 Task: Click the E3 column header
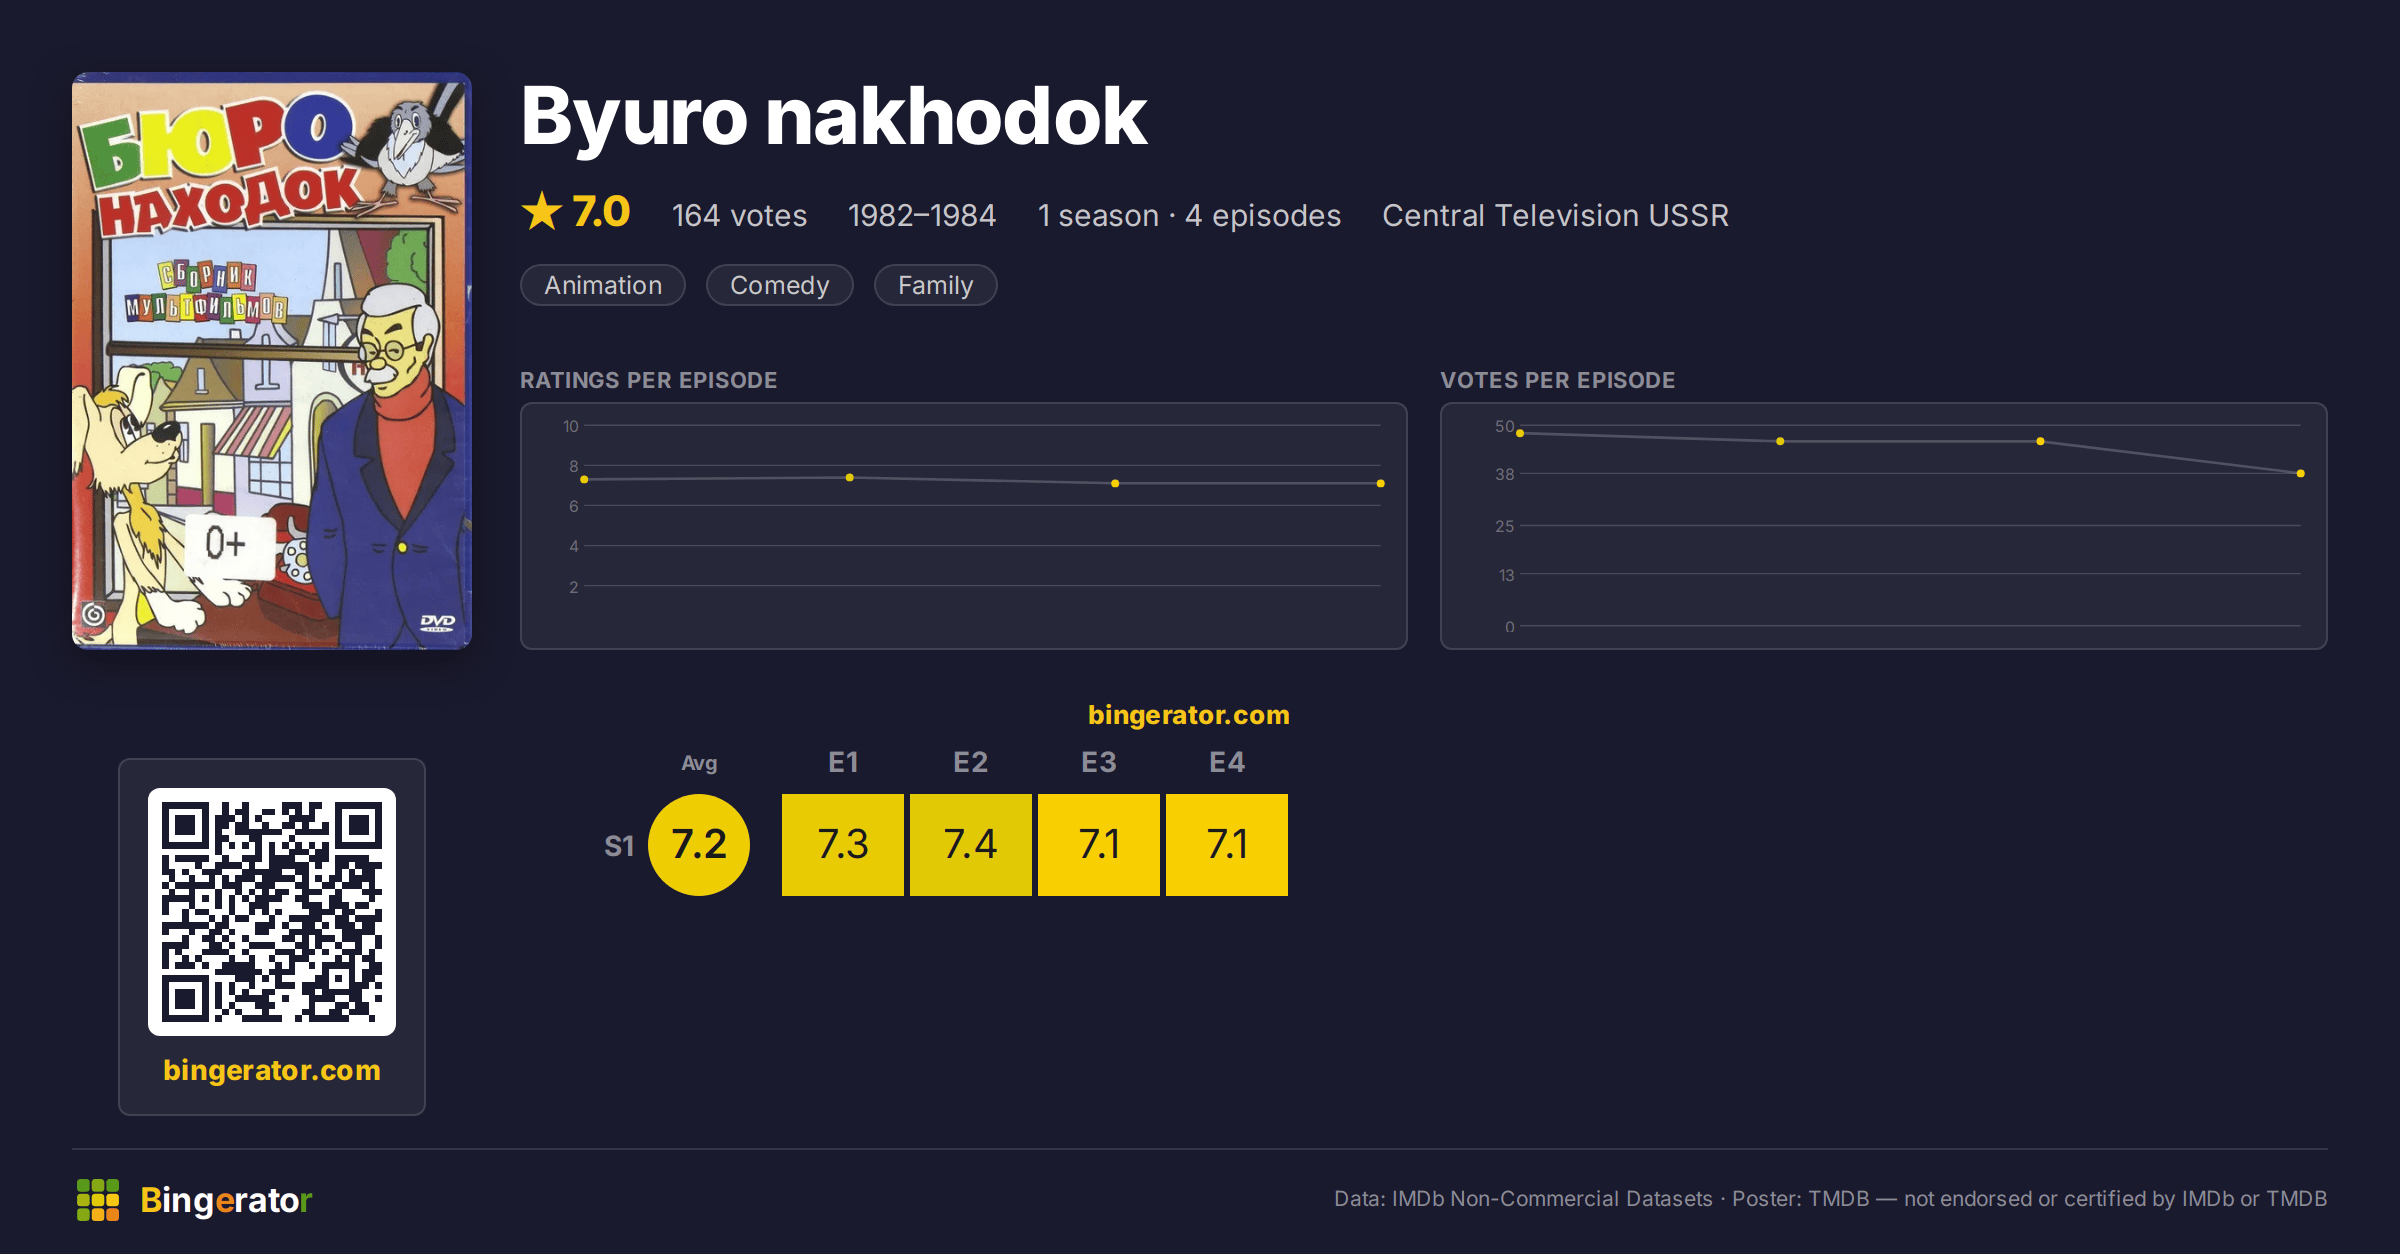pyautogui.click(x=1099, y=762)
